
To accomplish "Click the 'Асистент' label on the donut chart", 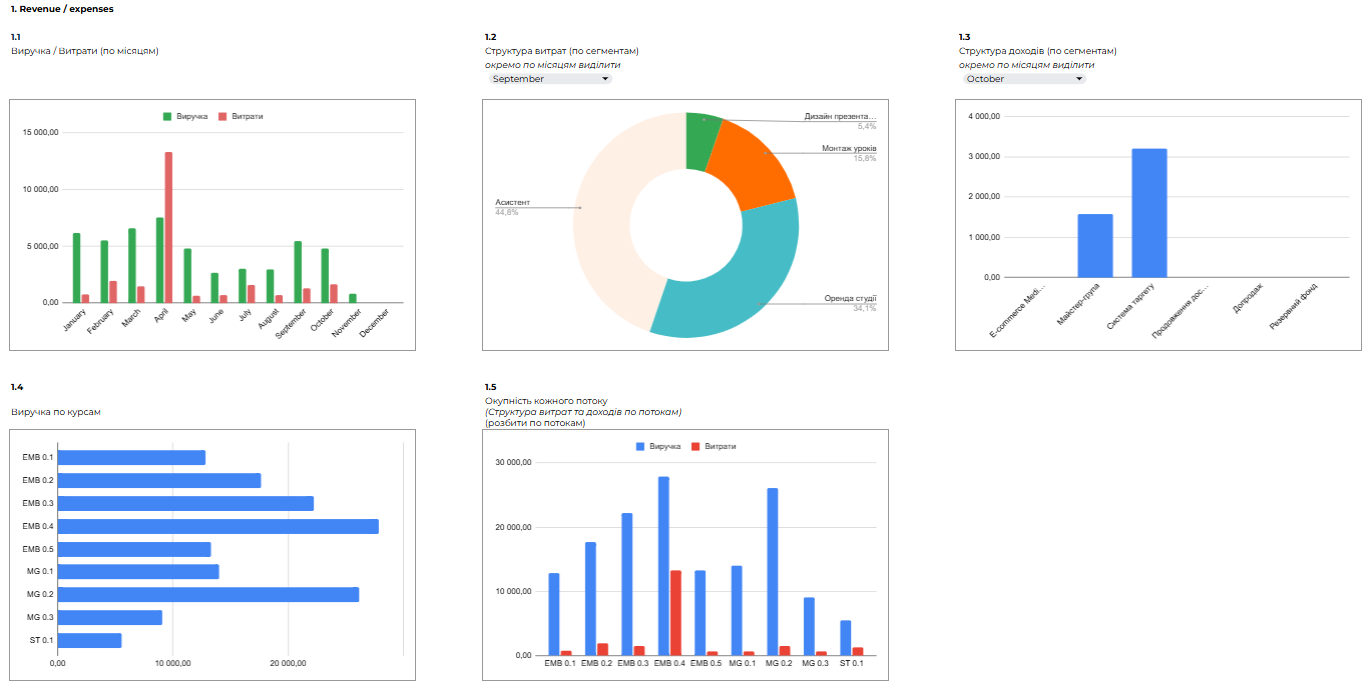I will coord(513,203).
